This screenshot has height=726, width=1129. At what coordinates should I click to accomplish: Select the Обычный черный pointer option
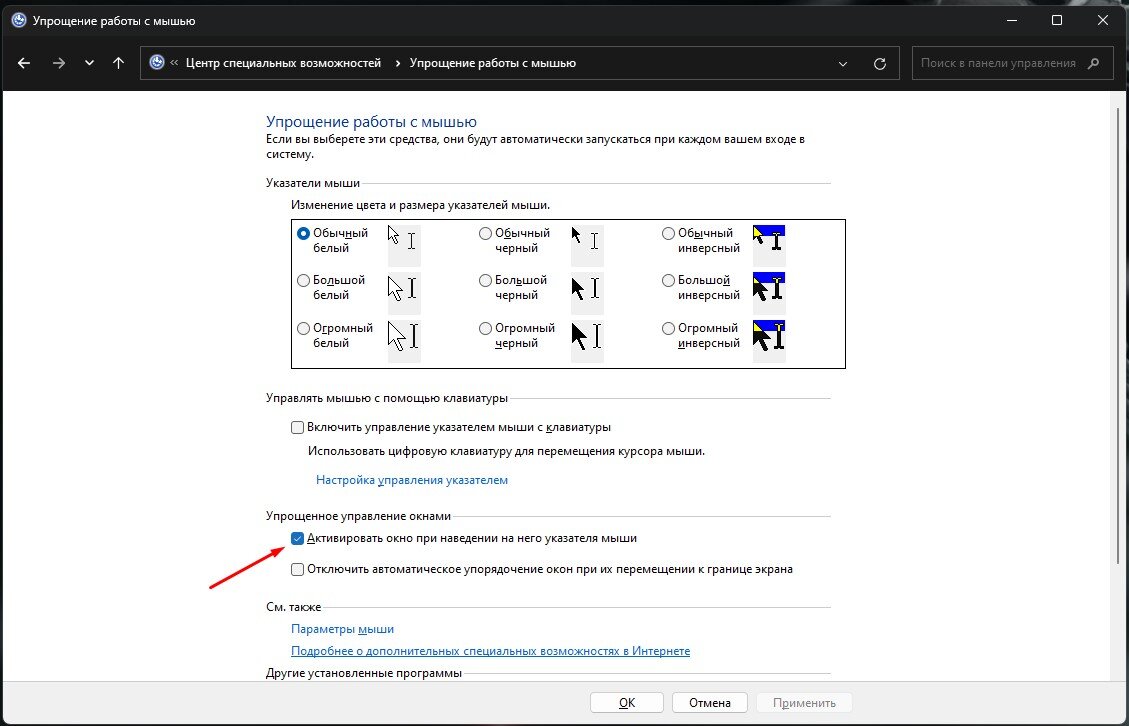pos(485,233)
